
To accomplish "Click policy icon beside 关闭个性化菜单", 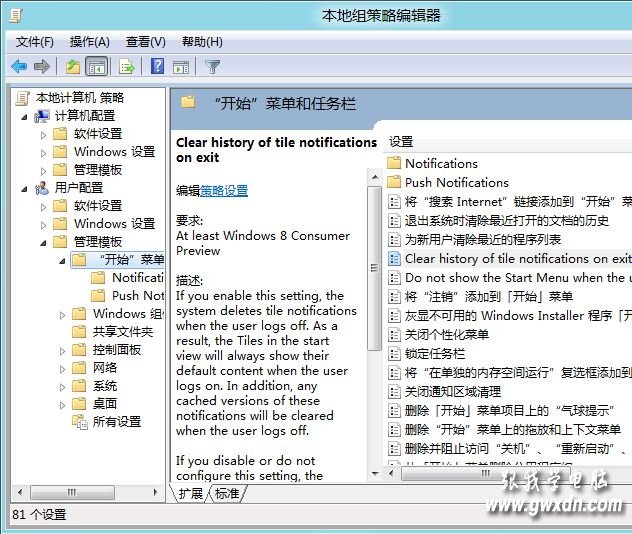I will pos(394,335).
